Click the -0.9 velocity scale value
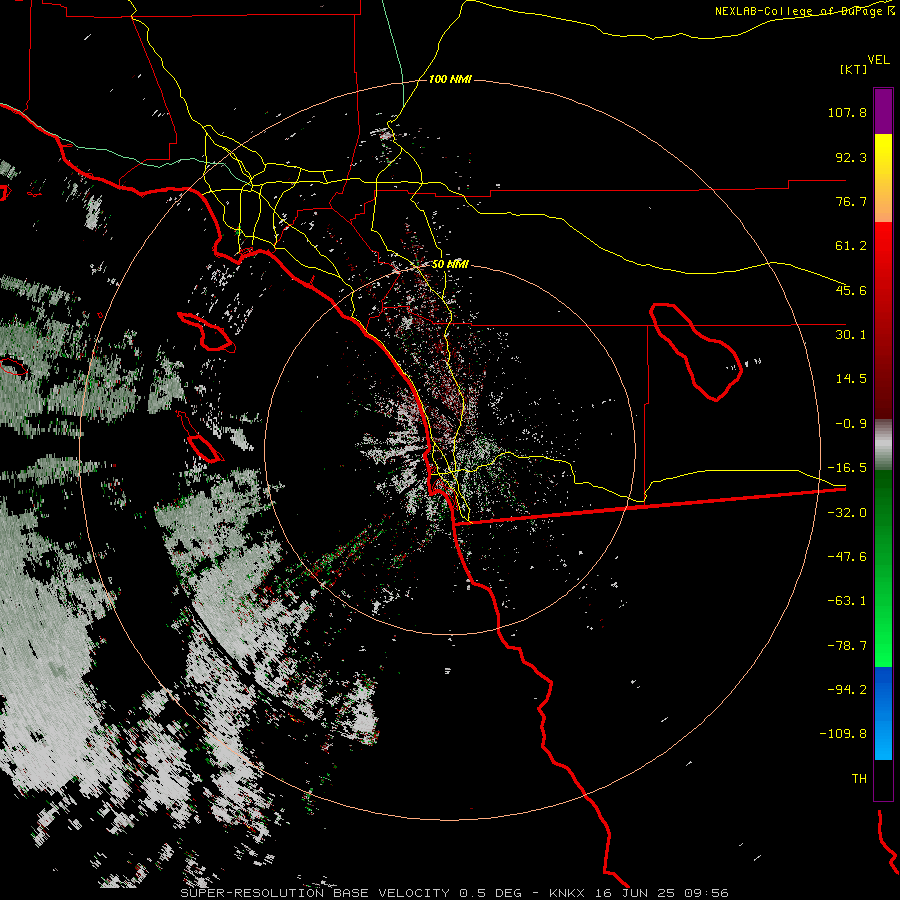This screenshot has width=900, height=900. pos(851,424)
